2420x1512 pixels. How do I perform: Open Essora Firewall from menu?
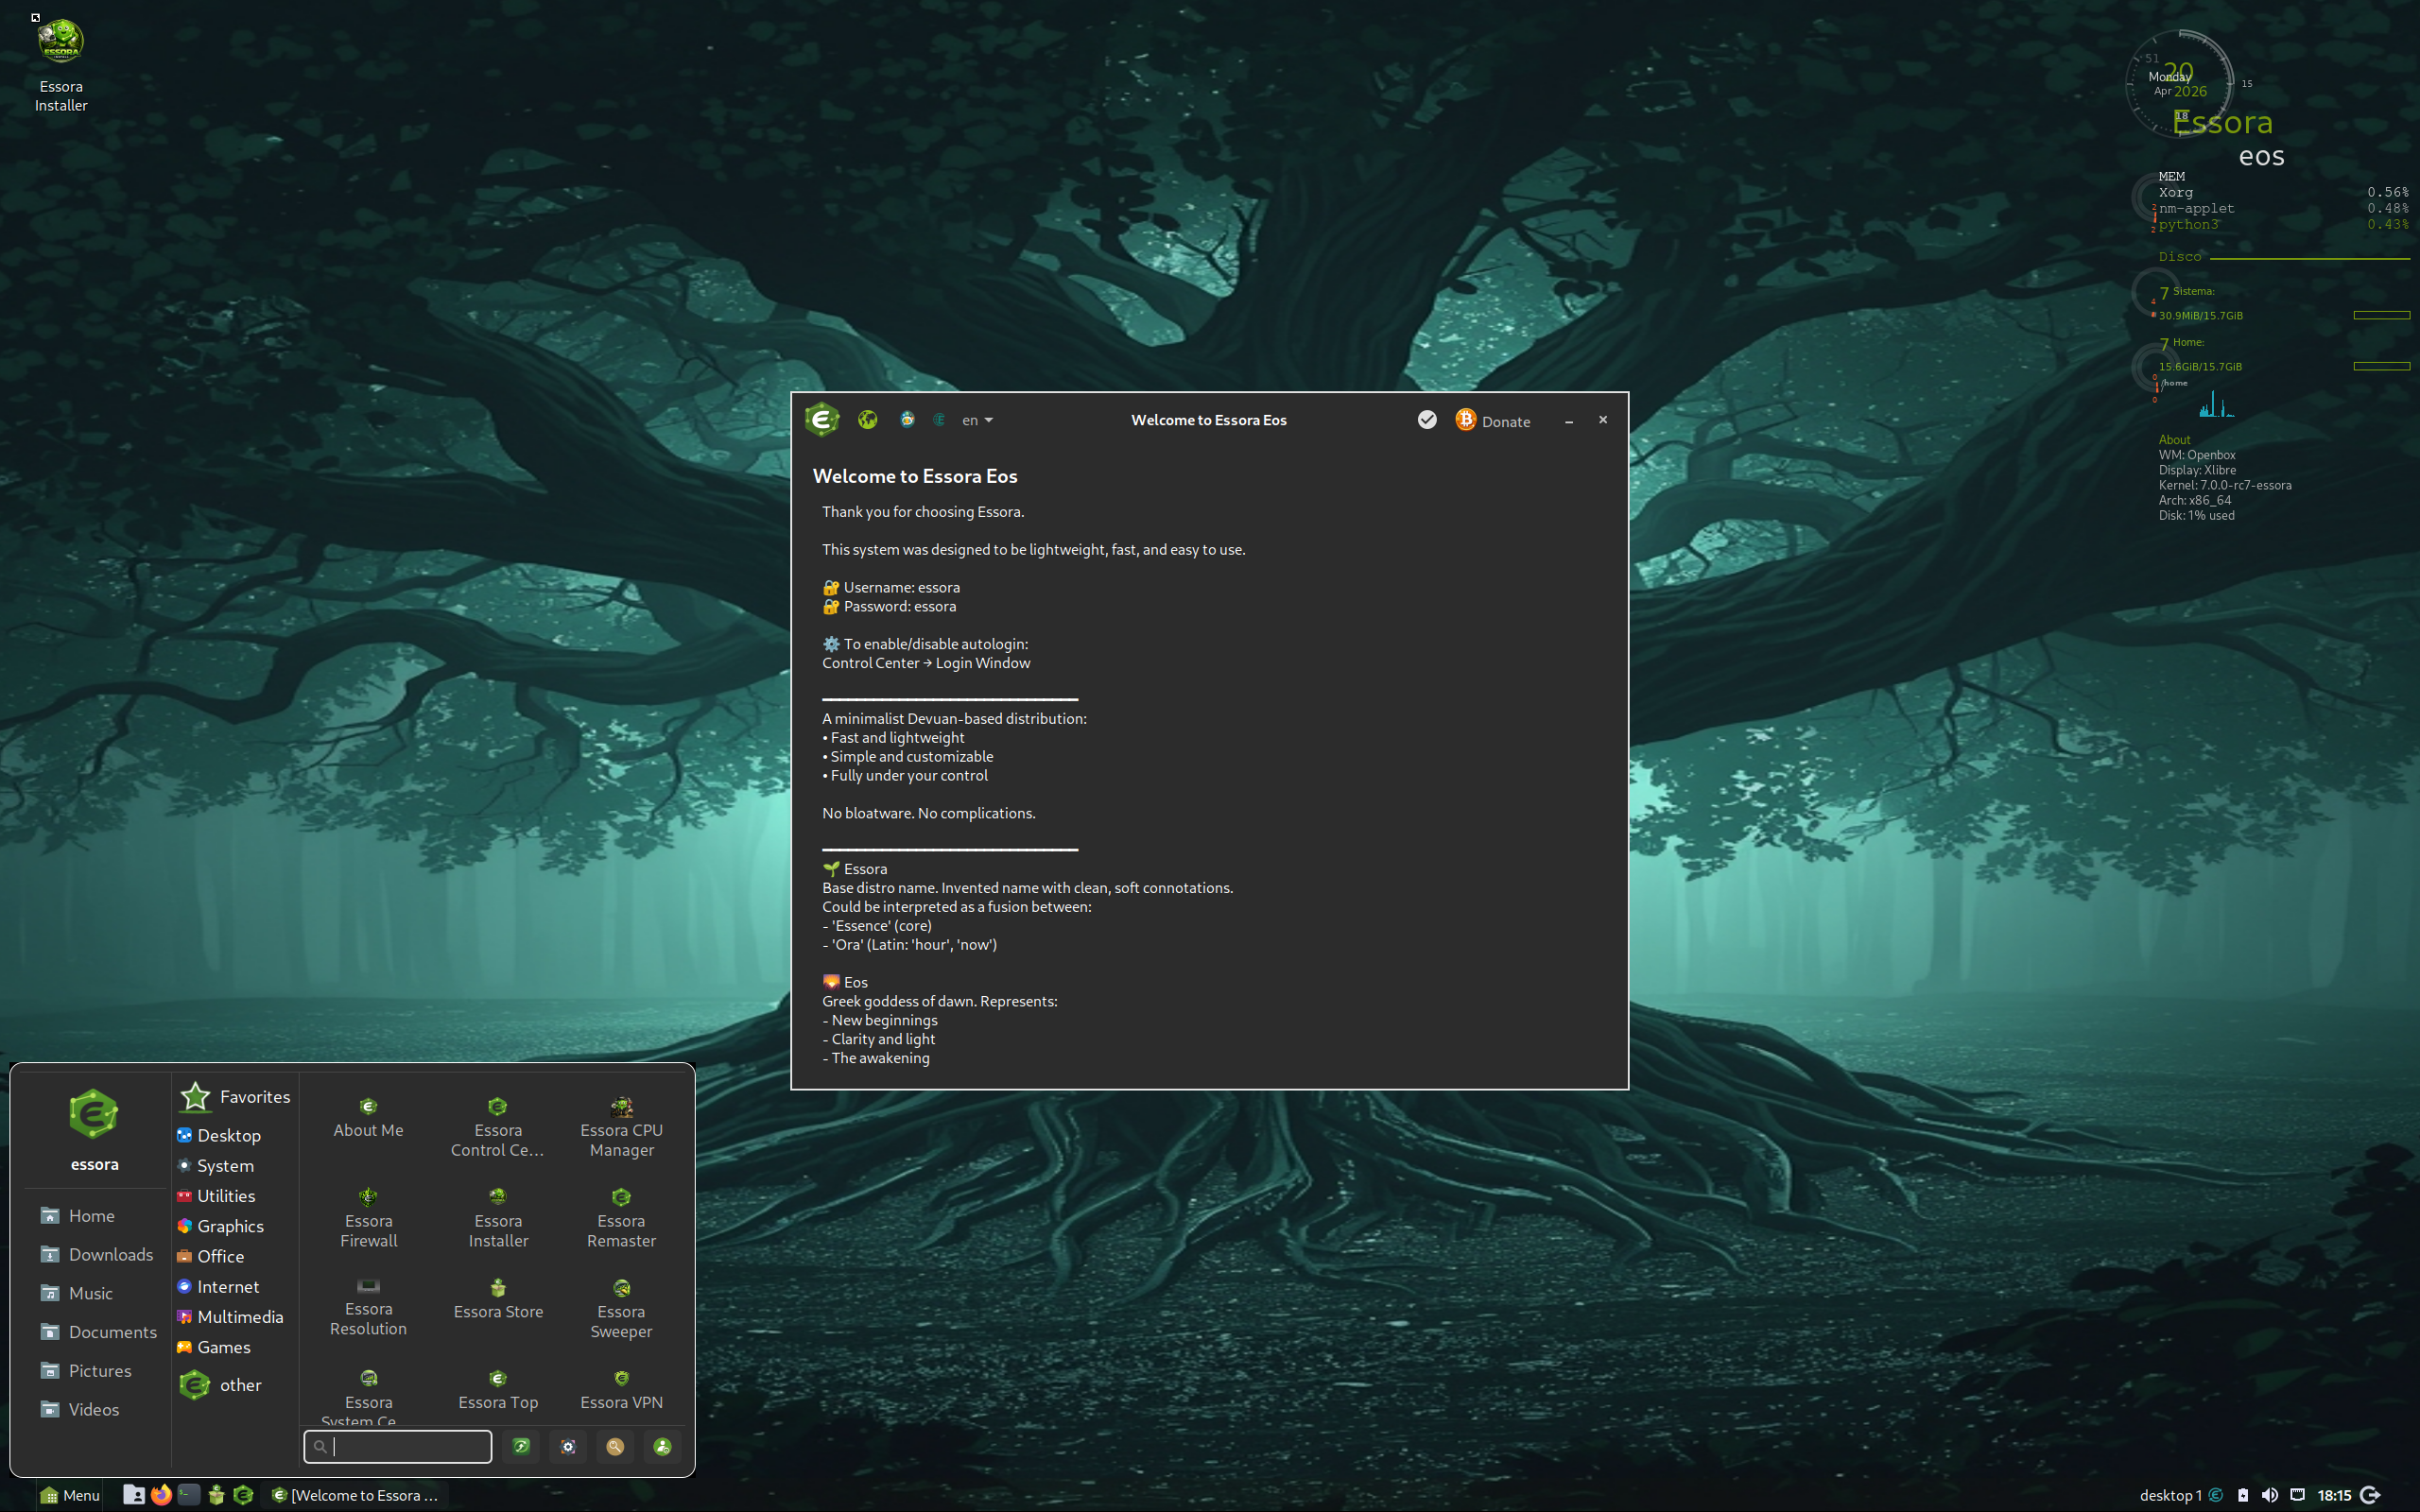(368, 1218)
